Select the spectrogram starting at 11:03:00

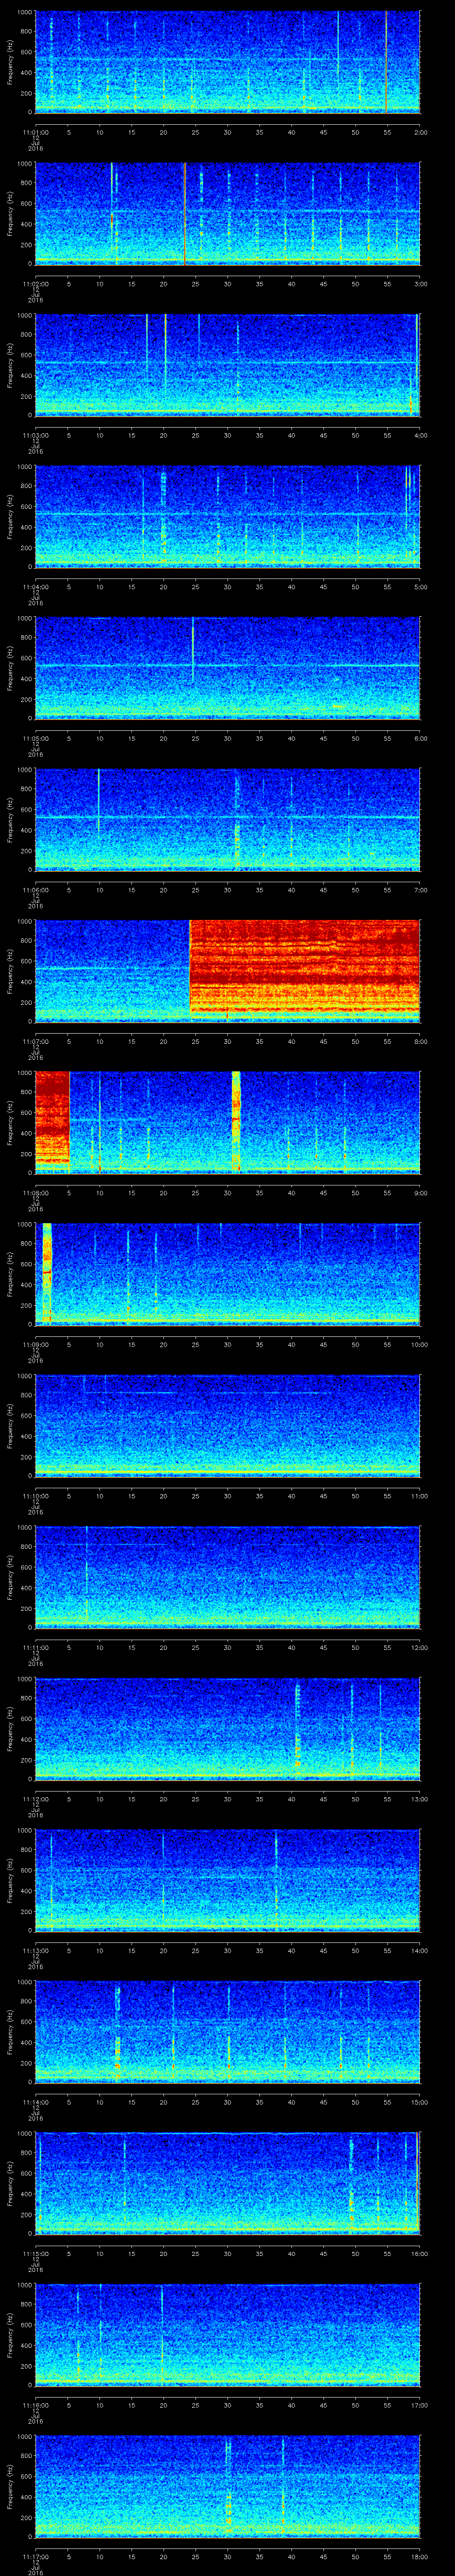pos(227,365)
